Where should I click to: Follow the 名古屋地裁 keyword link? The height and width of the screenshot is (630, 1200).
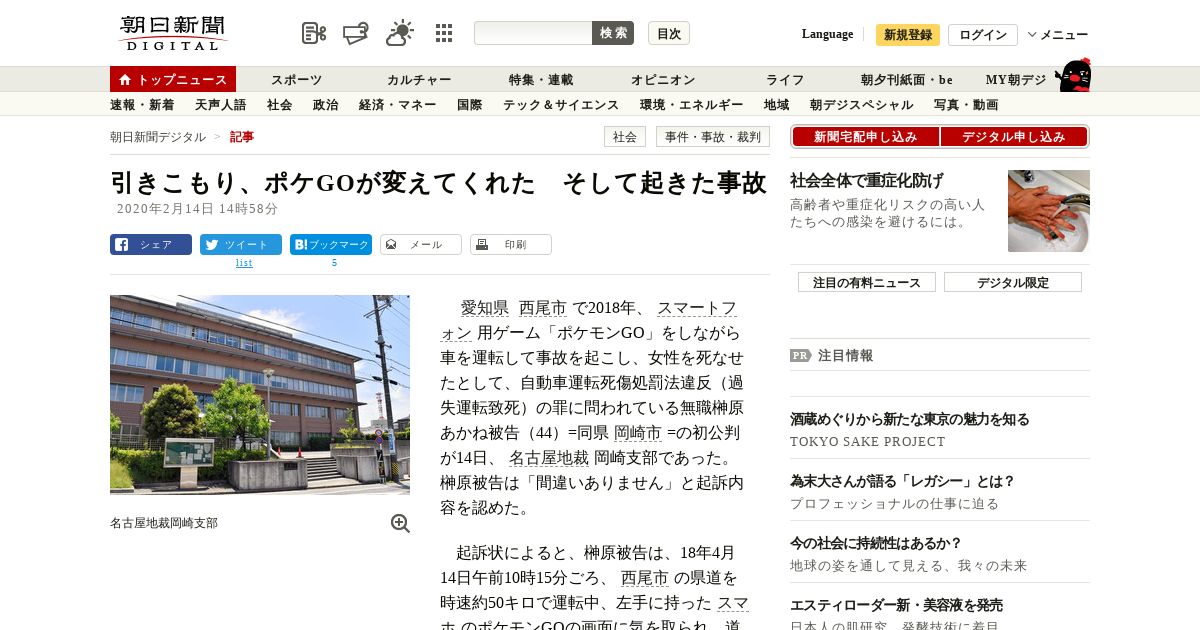point(549,458)
